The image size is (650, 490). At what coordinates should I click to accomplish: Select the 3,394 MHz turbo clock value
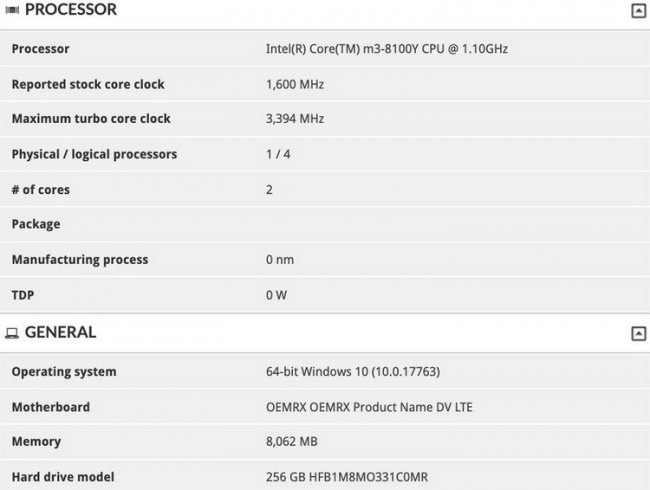[x=295, y=119]
